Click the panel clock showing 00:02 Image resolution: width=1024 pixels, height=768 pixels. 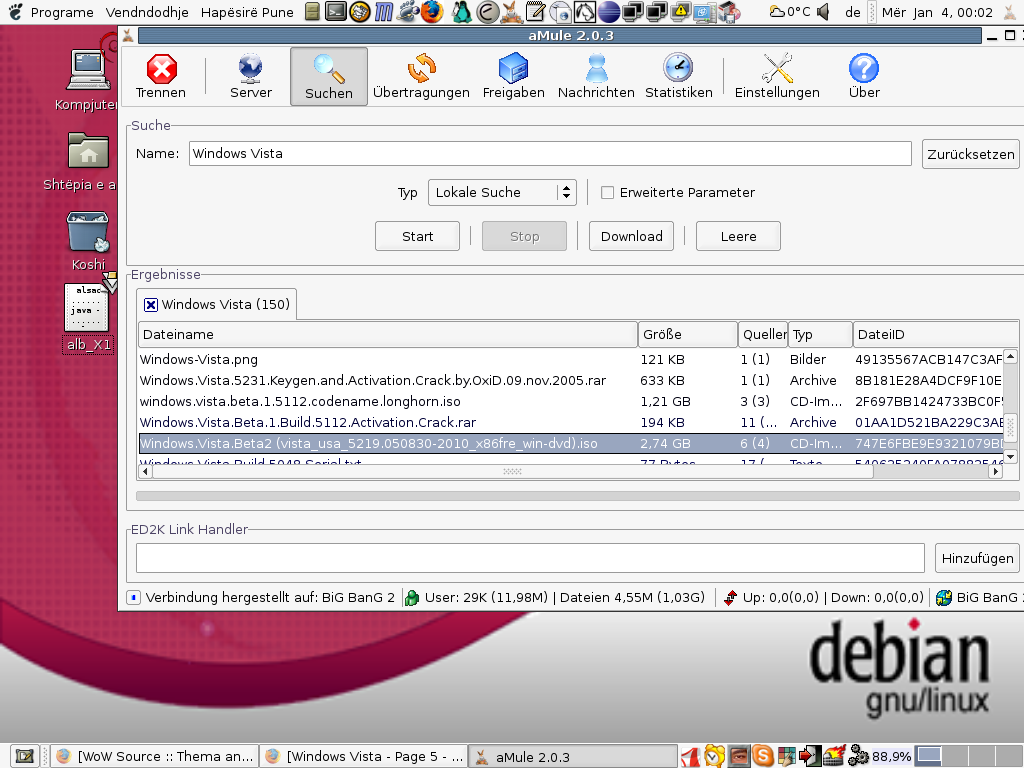937,12
